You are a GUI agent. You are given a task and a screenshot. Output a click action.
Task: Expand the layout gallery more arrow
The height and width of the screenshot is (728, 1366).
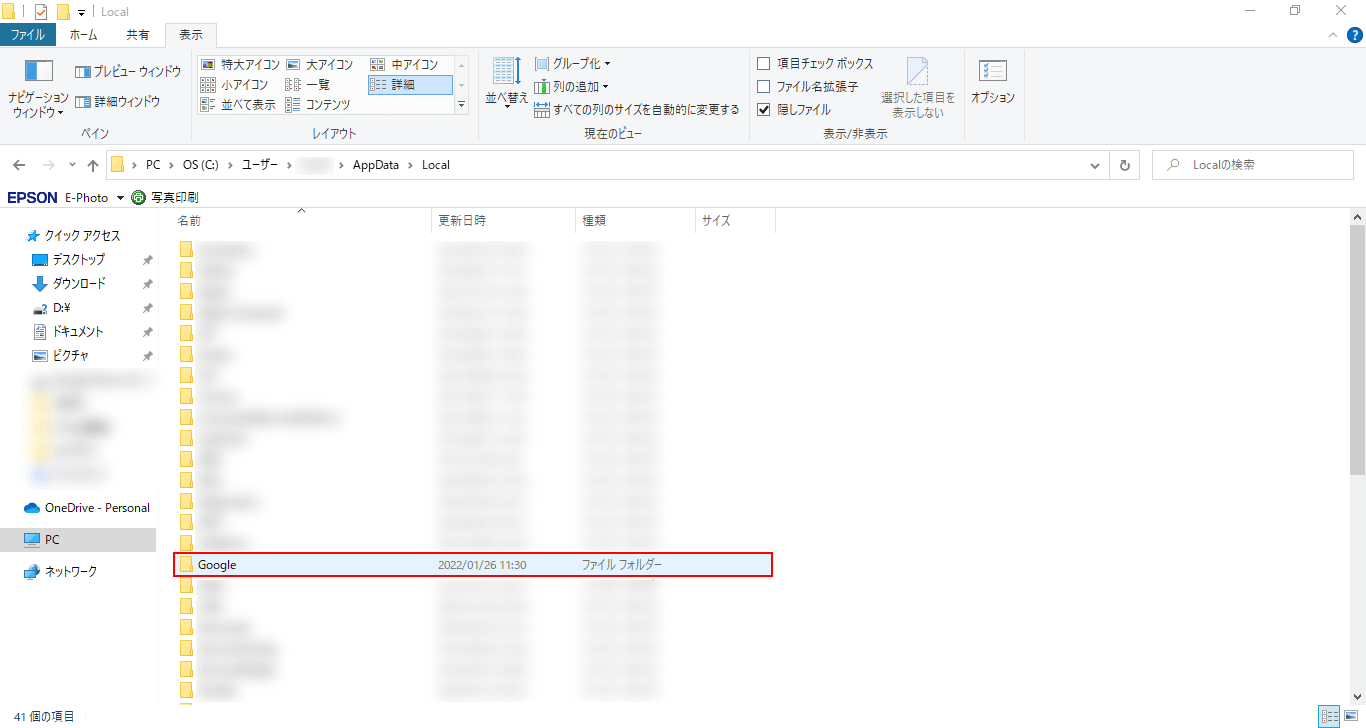tap(462, 104)
